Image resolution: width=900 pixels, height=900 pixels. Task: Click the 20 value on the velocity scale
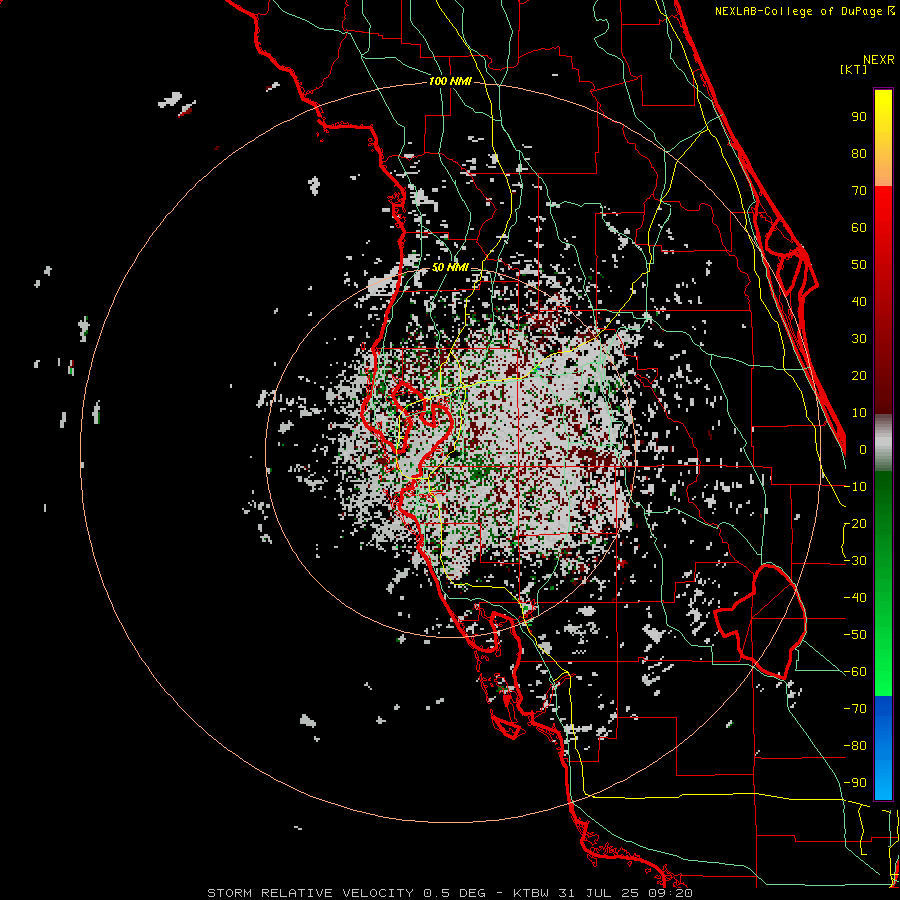(859, 376)
